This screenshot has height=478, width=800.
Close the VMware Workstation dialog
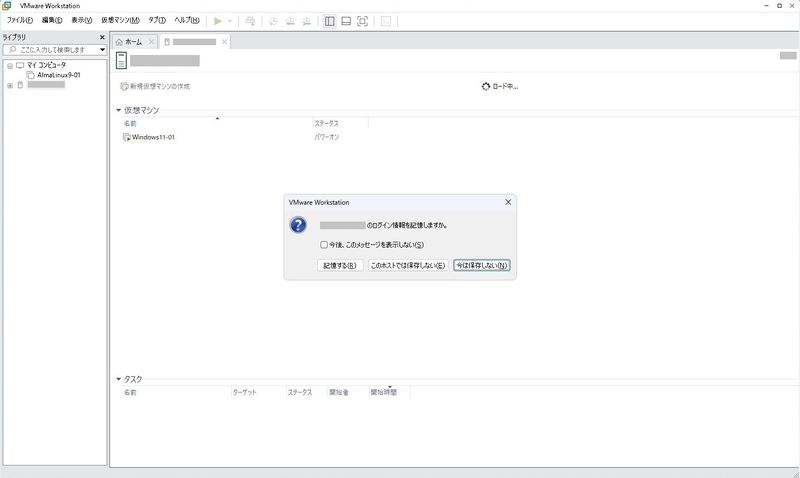508,202
